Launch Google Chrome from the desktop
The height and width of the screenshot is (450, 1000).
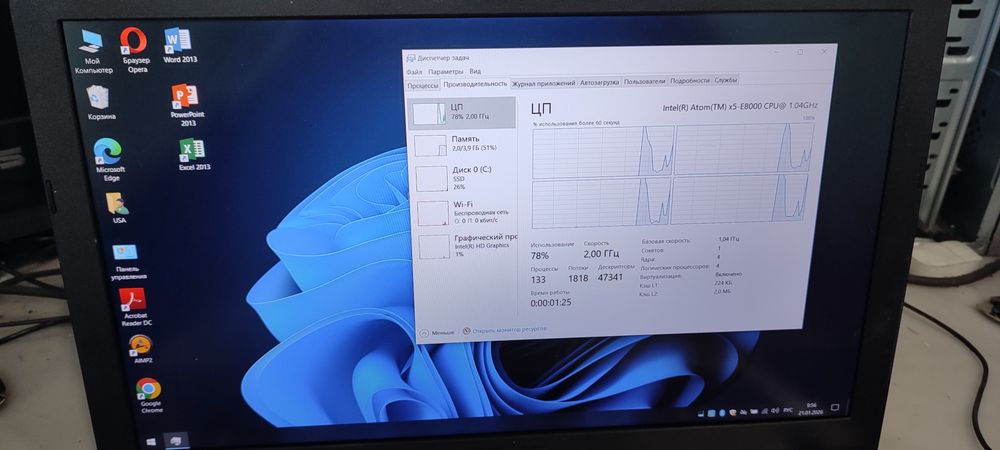[x=149, y=395]
